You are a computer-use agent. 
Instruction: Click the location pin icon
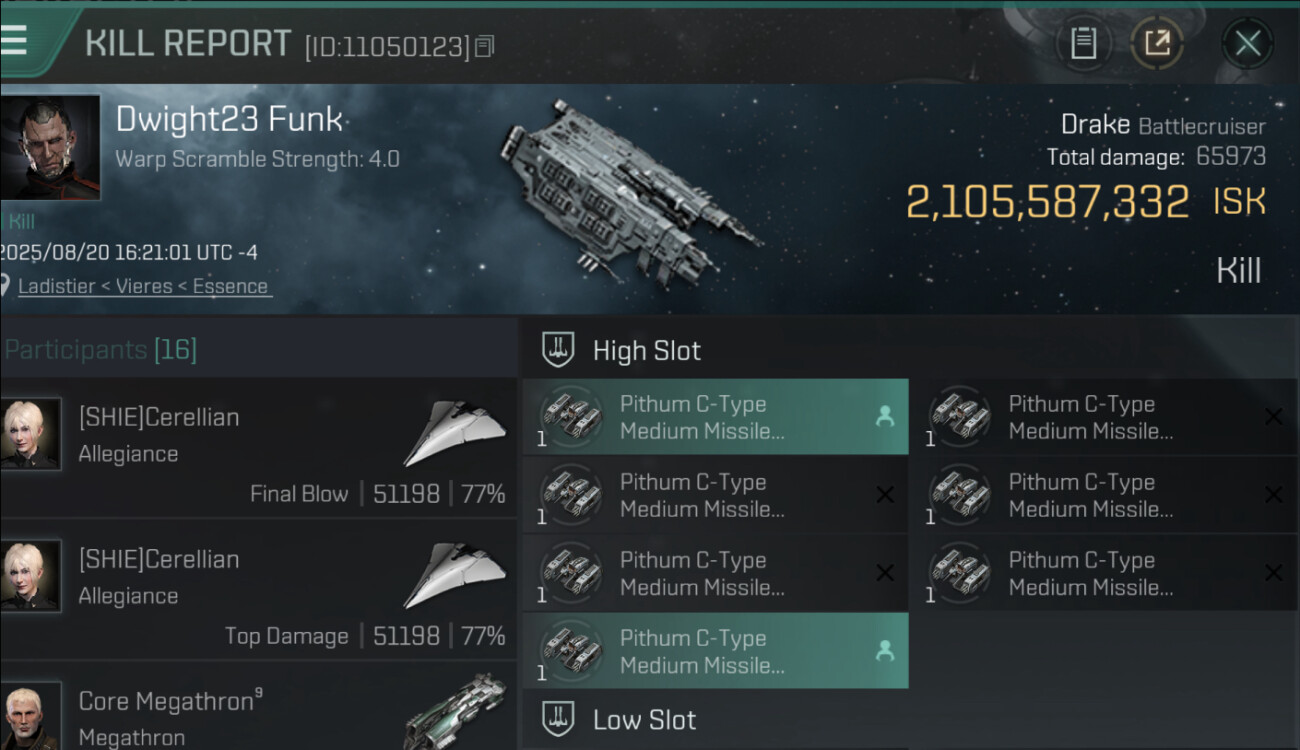coord(7,287)
